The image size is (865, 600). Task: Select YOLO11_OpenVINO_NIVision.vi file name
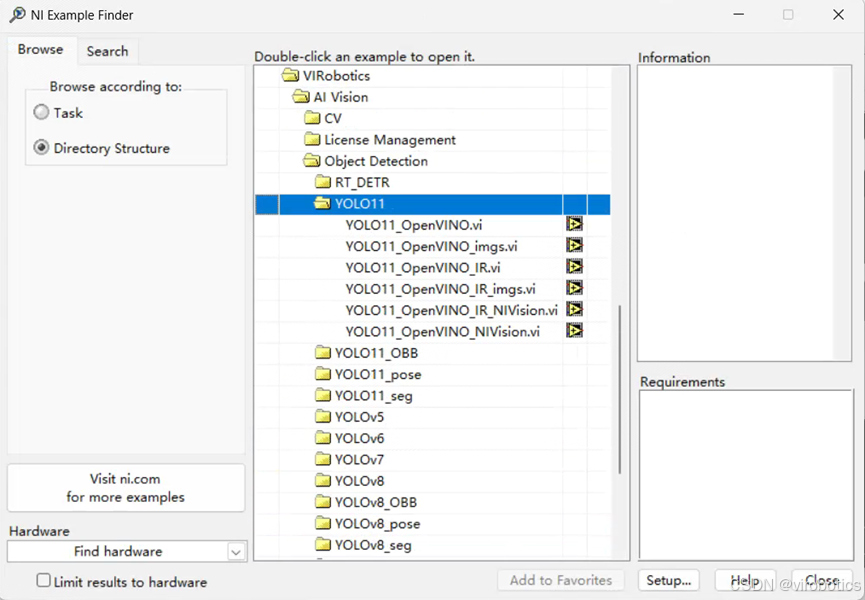[442, 332]
